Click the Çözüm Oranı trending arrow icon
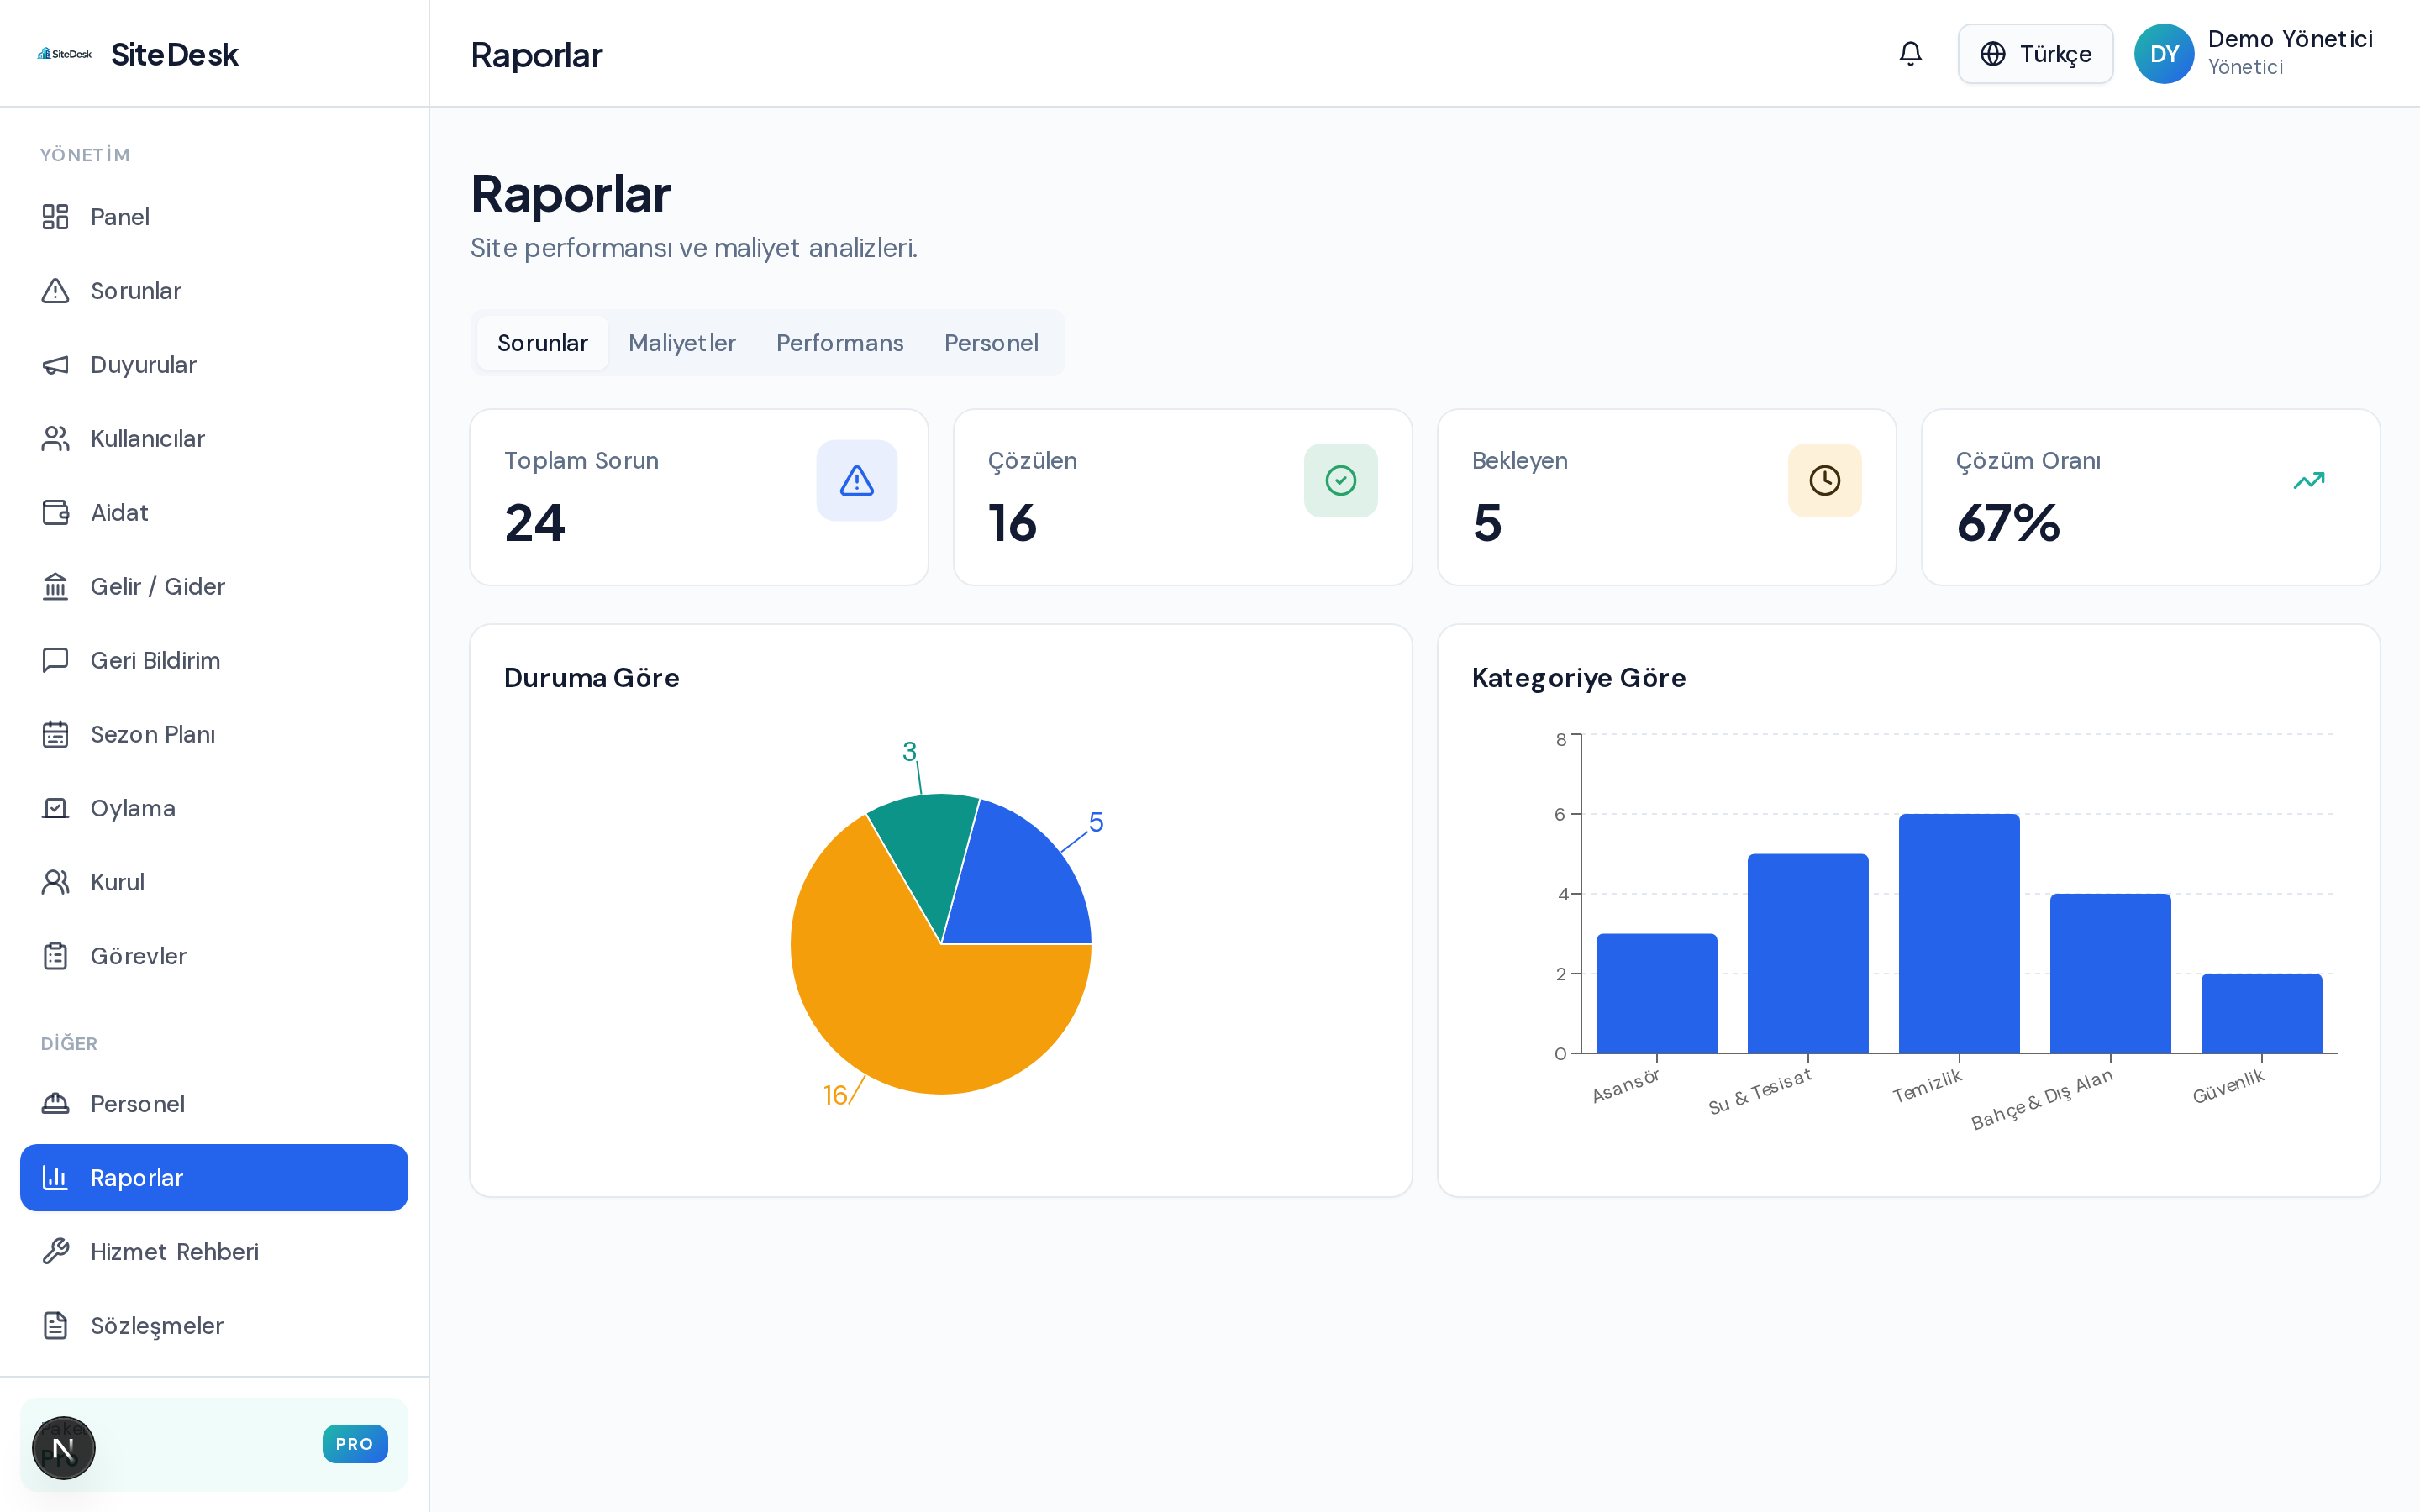The image size is (2420, 1512). pyautogui.click(x=2309, y=481)
